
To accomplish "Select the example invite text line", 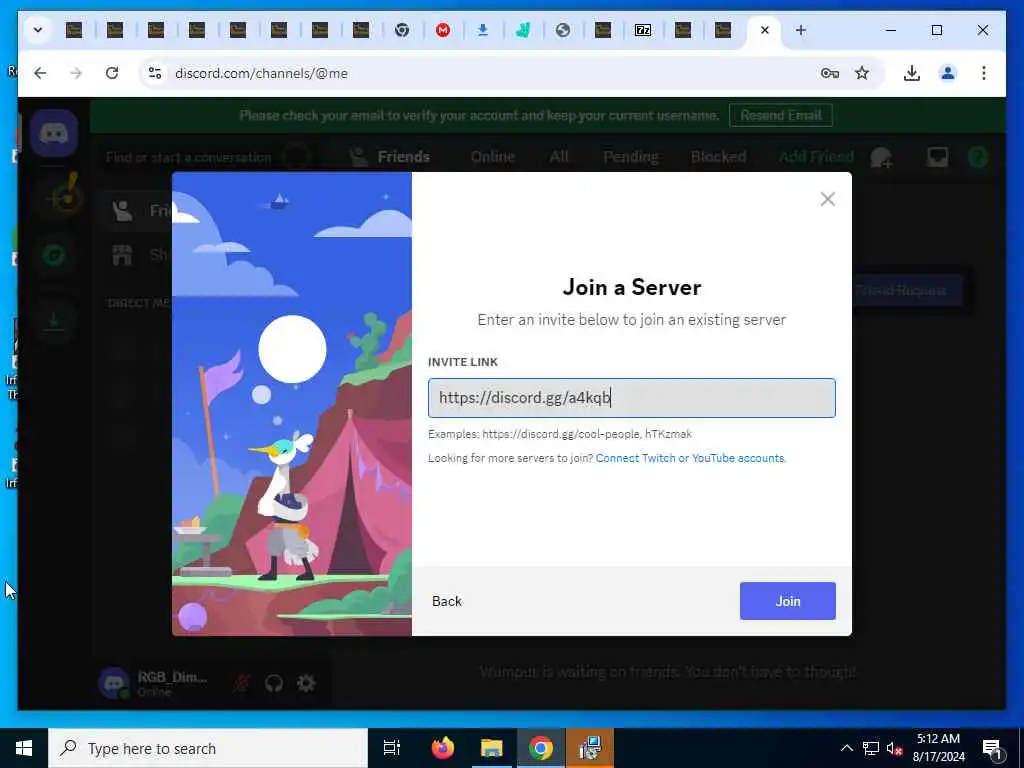I will coord(560,434).
